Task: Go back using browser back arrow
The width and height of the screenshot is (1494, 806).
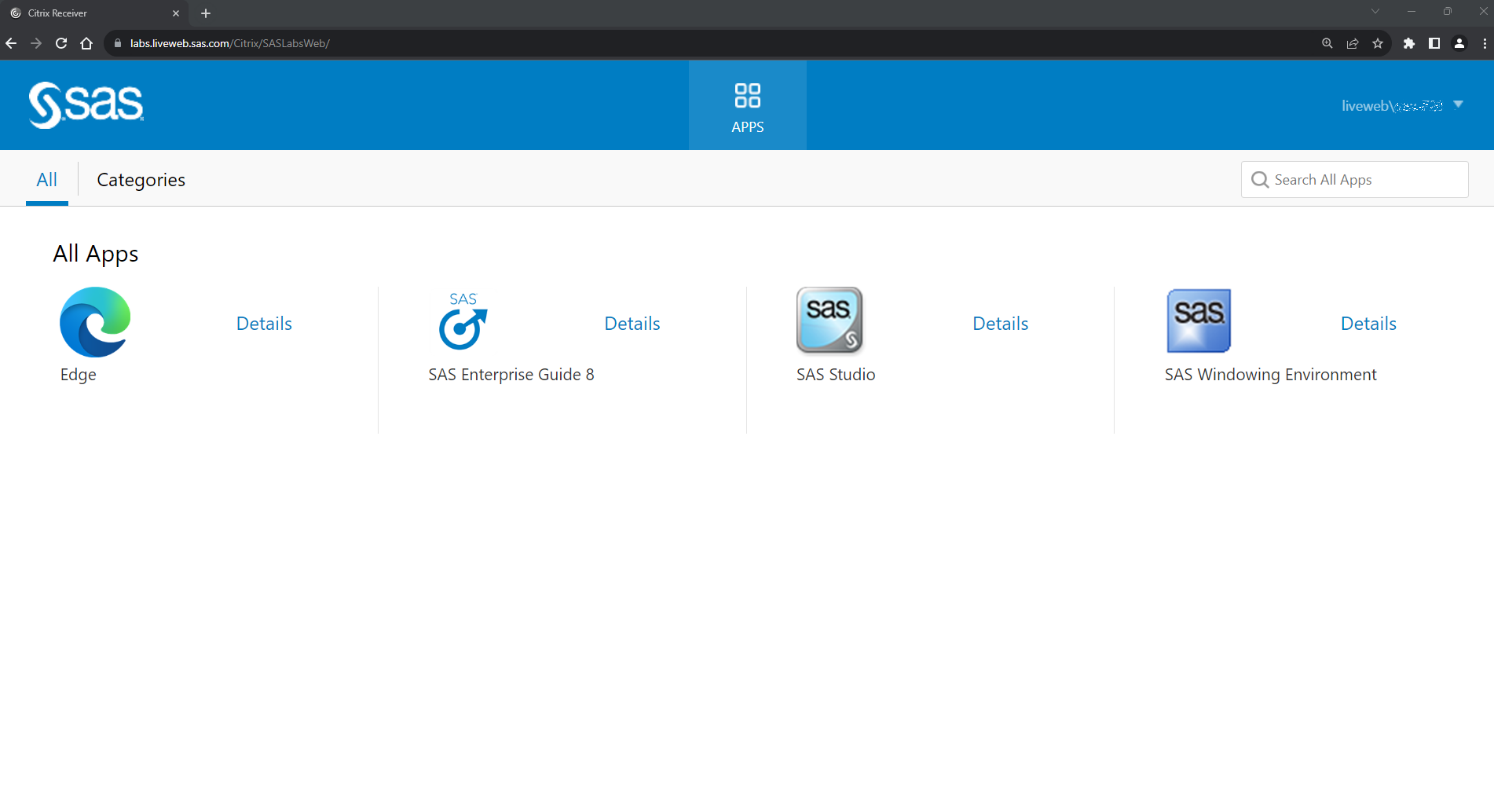Action: pos(11,43)
